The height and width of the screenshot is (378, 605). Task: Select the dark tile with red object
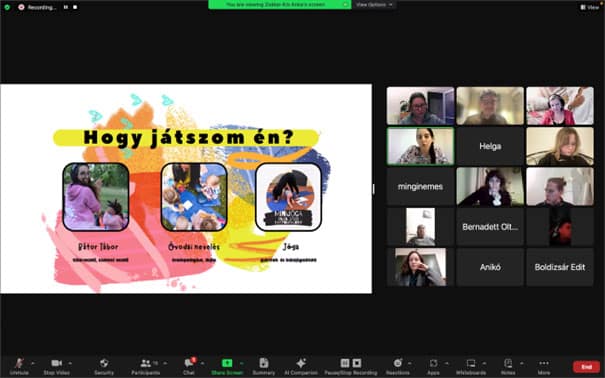[560, 227]
